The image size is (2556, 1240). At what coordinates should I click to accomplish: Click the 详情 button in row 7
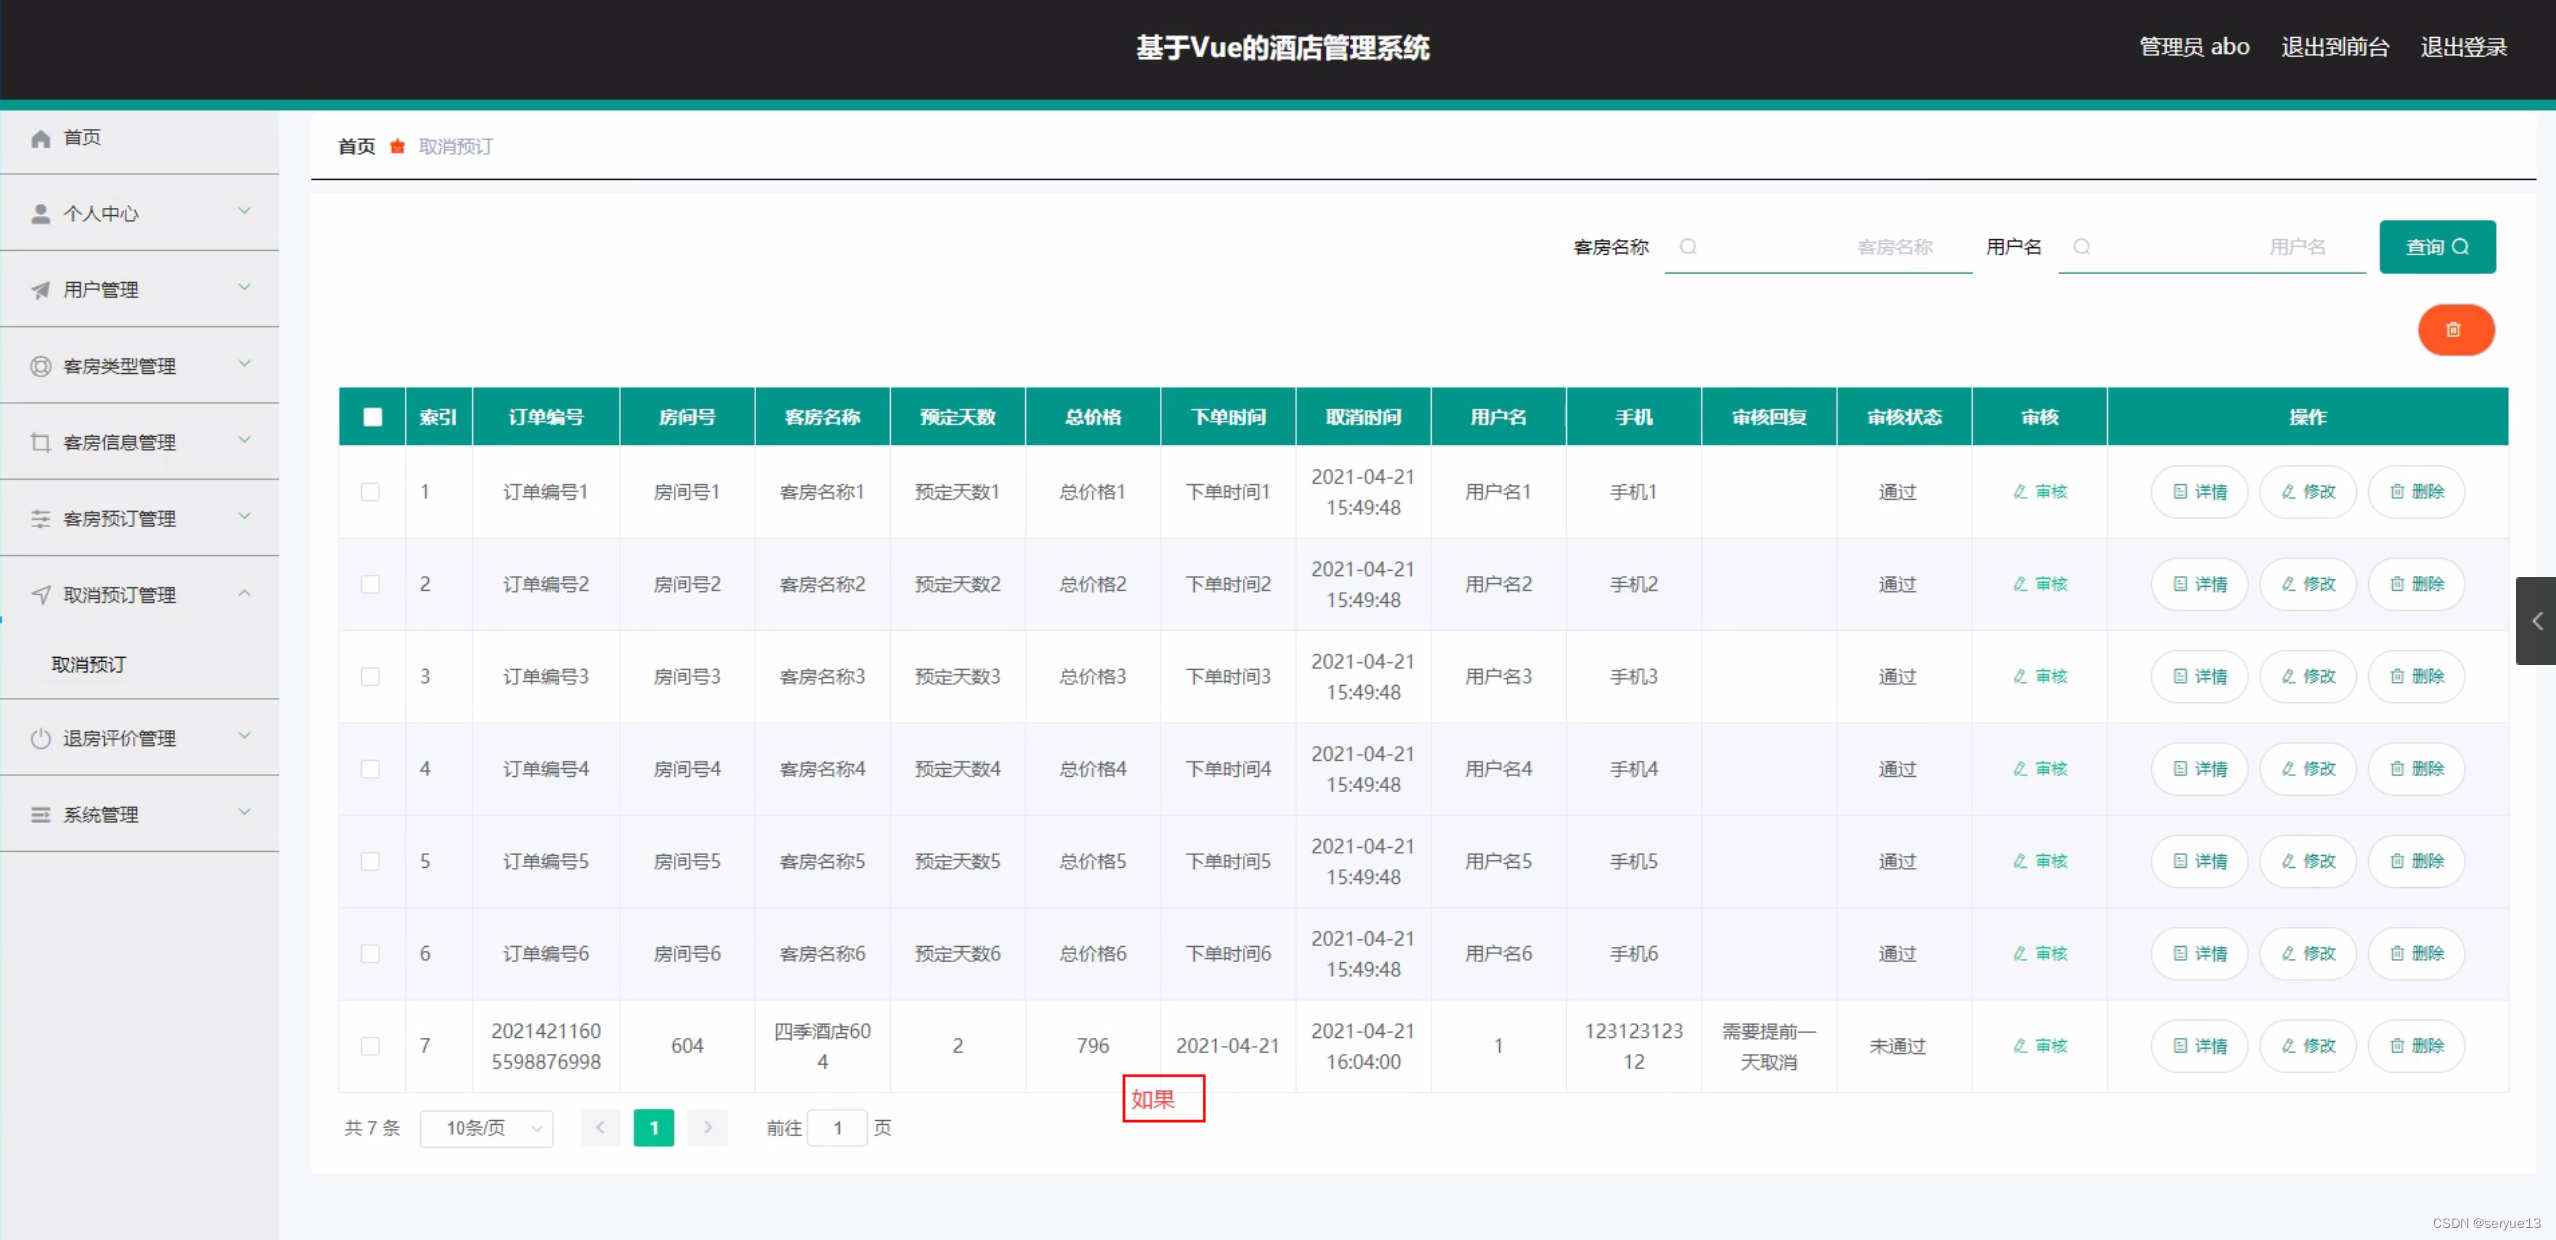(x=2199, y=1046)
